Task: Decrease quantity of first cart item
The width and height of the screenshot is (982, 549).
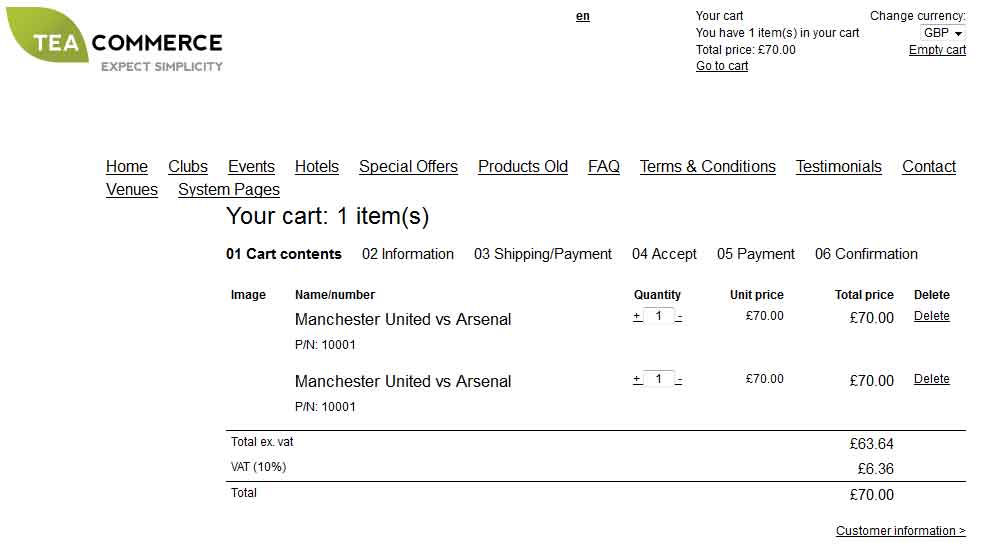Action: (679, 317)
